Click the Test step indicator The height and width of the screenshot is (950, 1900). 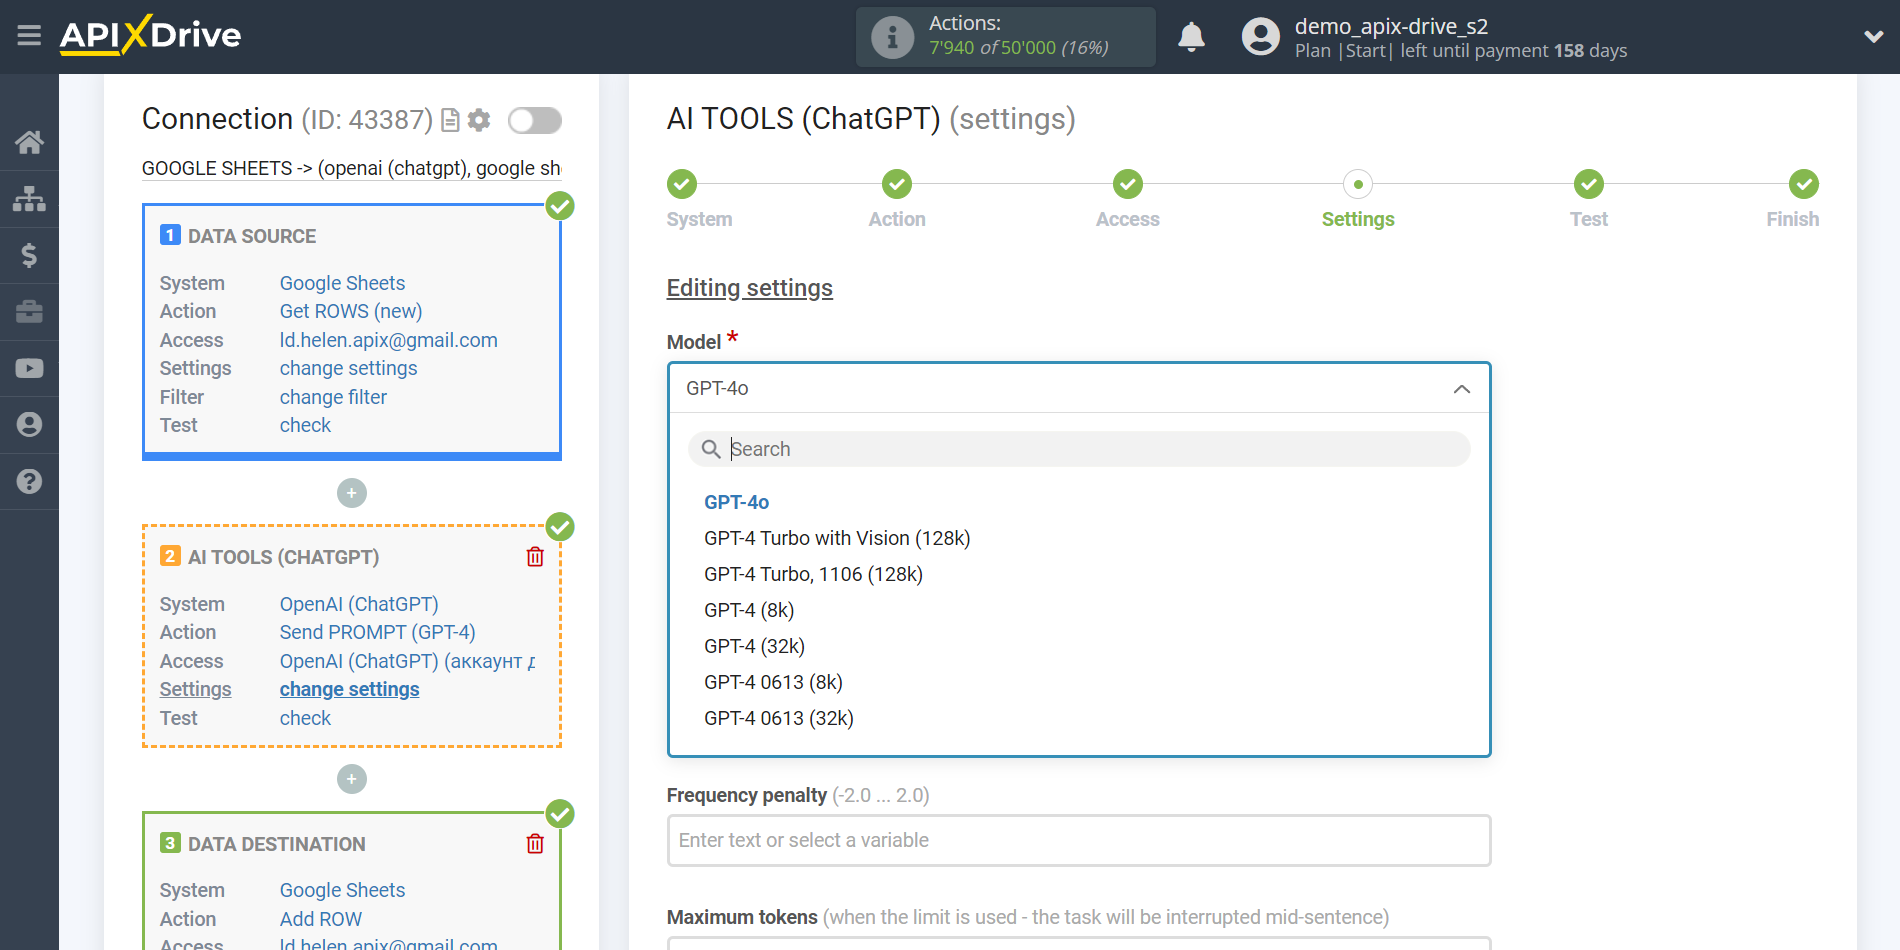(1589, 184)
